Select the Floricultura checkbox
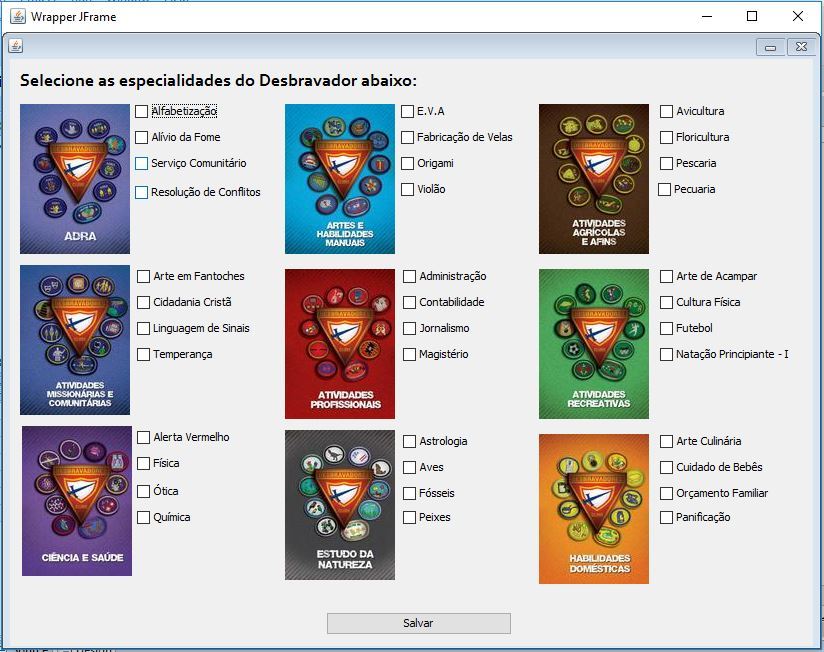The image size is (824, 652). 666,137
